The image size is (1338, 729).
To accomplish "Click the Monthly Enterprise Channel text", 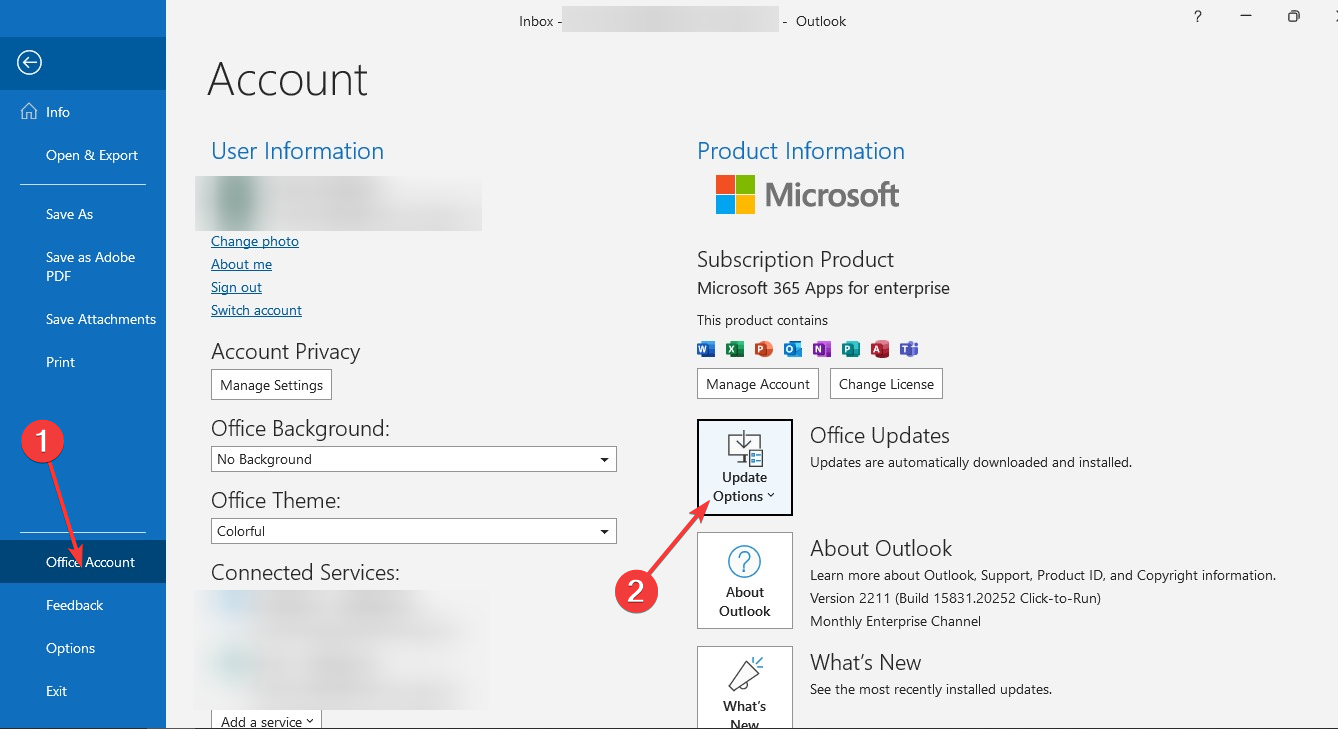I will 895,621.
